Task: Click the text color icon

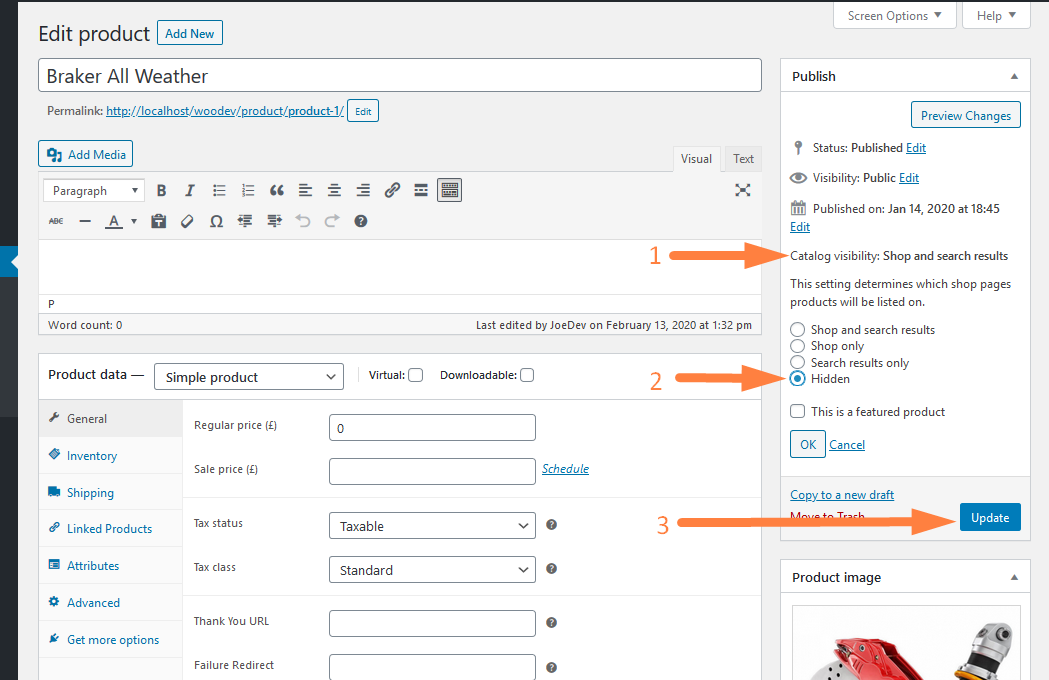Action: [x=114, y=221]
